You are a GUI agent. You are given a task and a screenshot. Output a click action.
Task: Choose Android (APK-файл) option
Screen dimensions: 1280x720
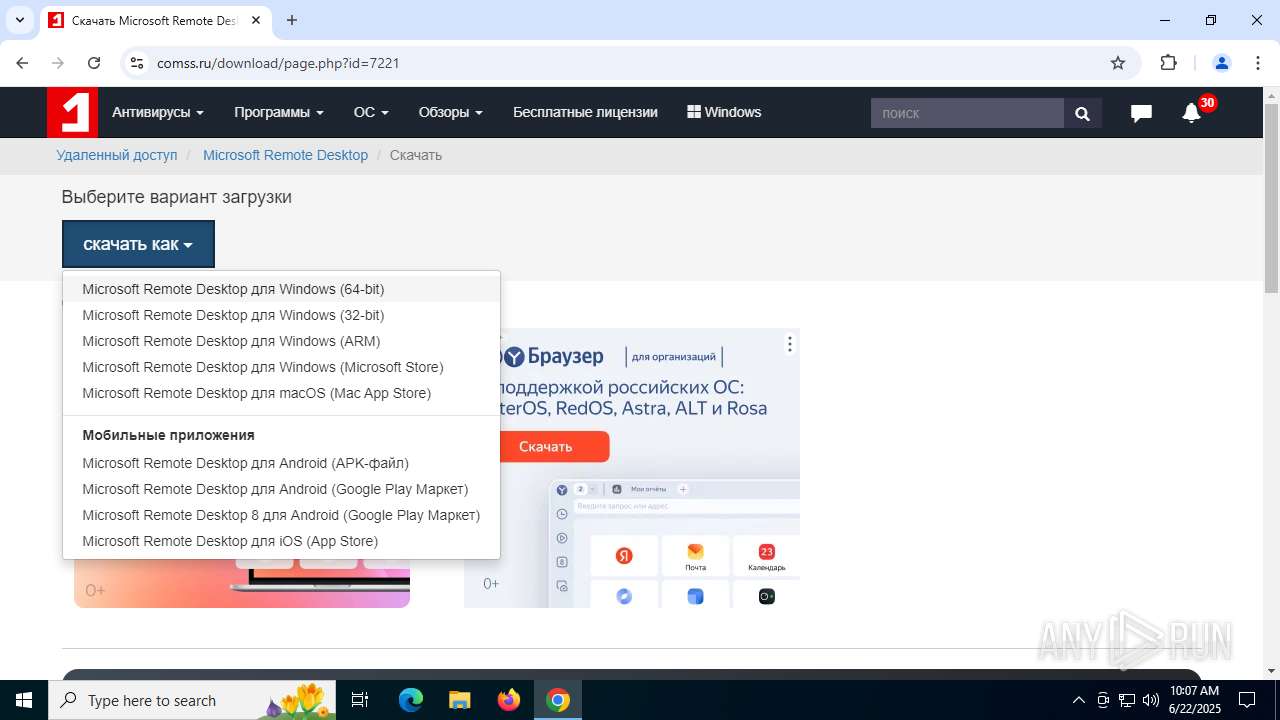pyautogui.click(x=281, y=463)
